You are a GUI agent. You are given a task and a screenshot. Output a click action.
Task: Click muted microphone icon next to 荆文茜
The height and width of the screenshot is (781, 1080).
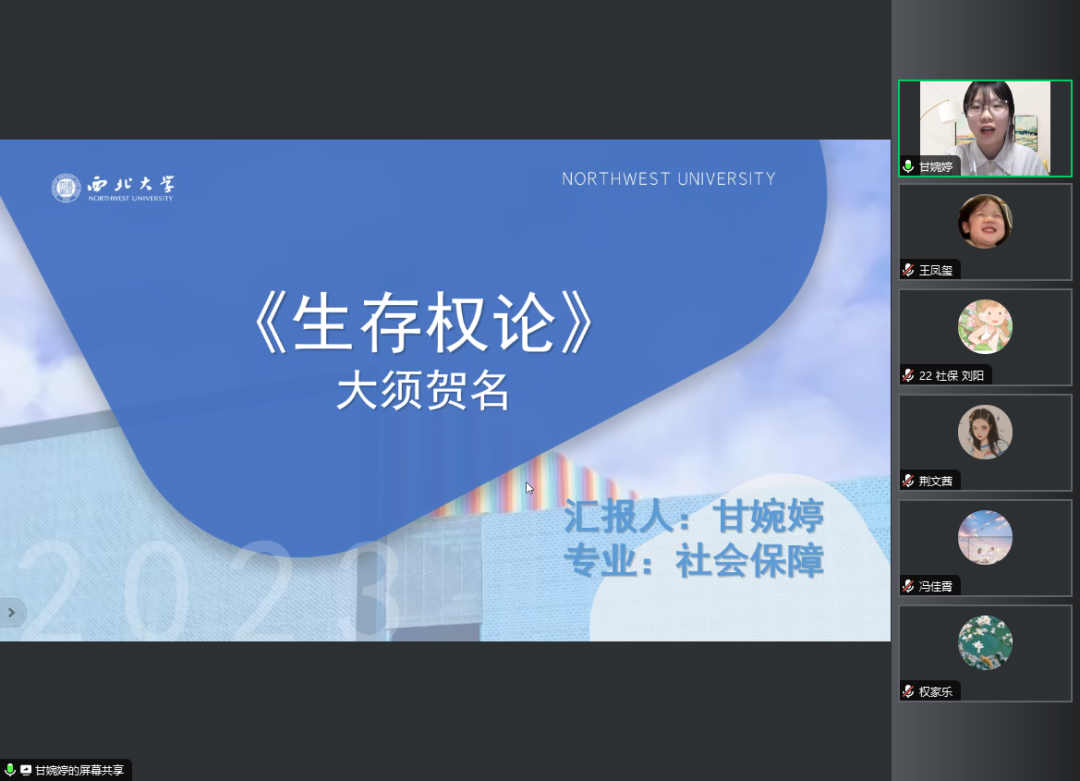908,481
